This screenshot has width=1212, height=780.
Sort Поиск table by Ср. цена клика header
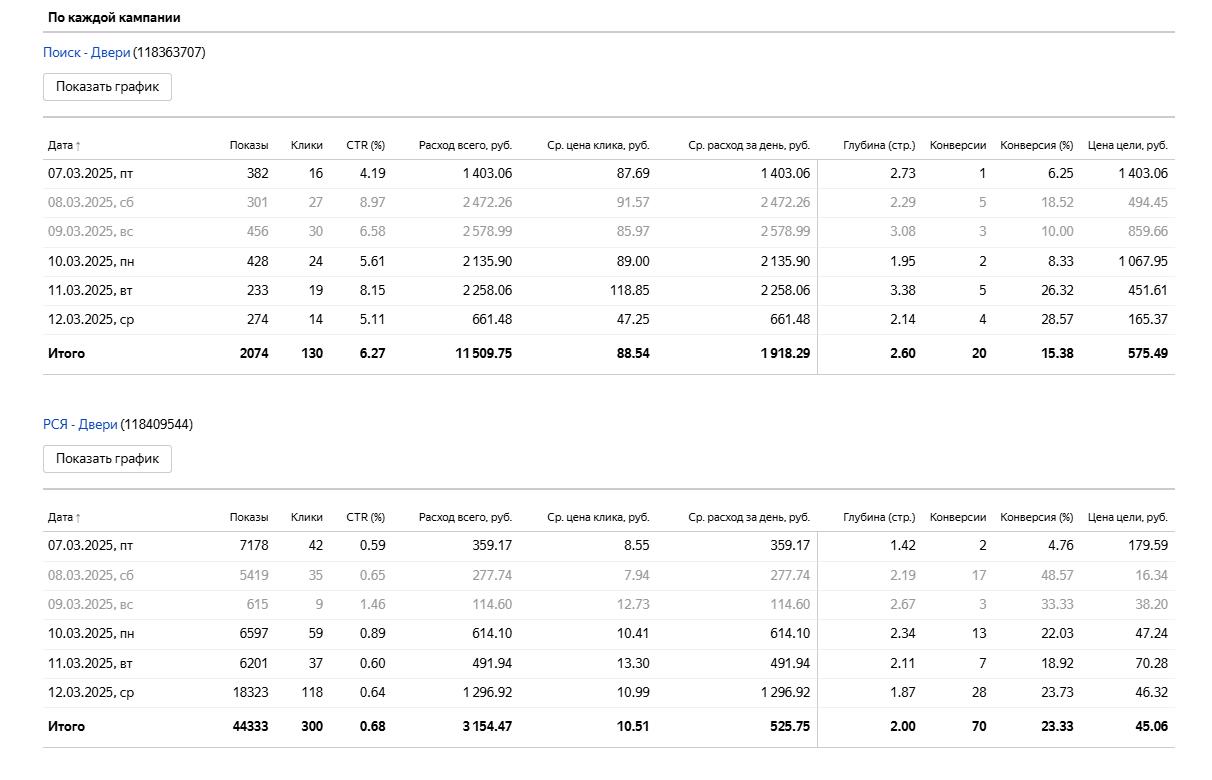(x=598, y=146)
